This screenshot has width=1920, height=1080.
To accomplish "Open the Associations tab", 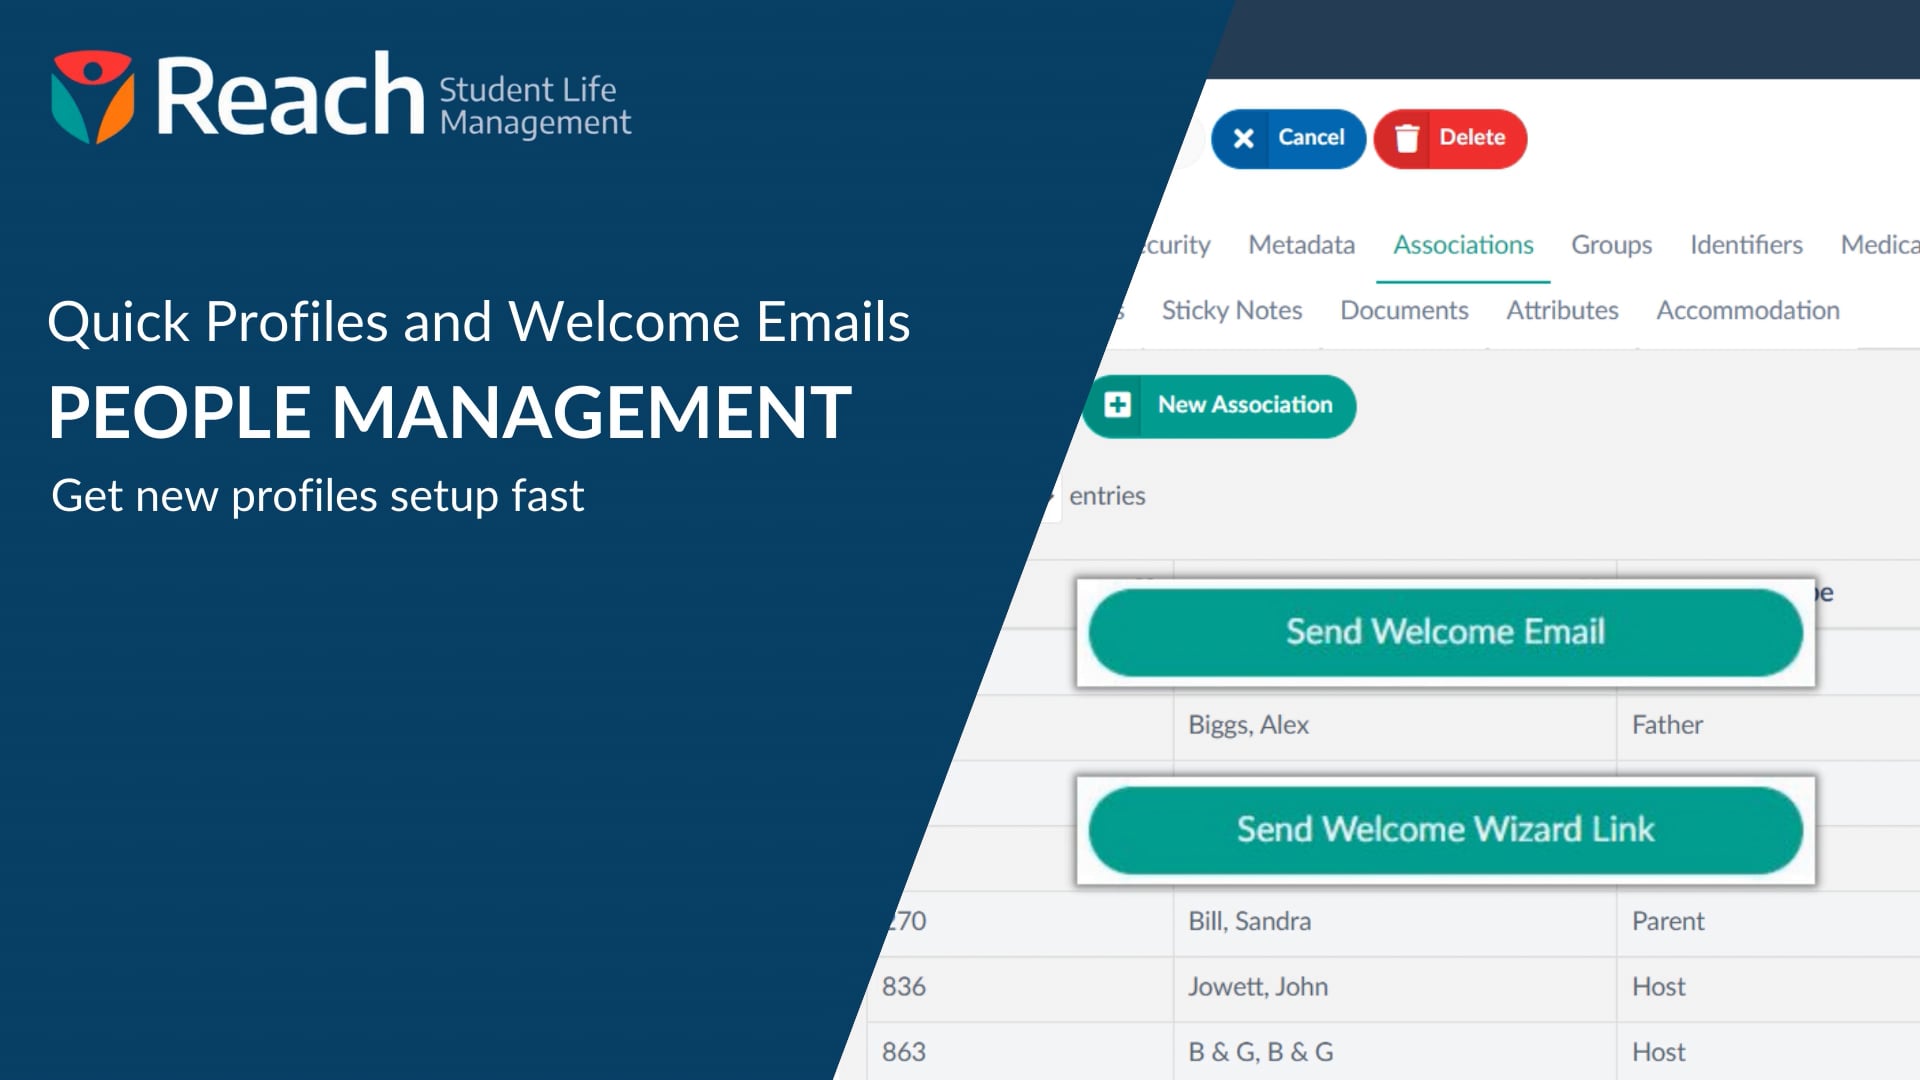I will pos(1463,245).
